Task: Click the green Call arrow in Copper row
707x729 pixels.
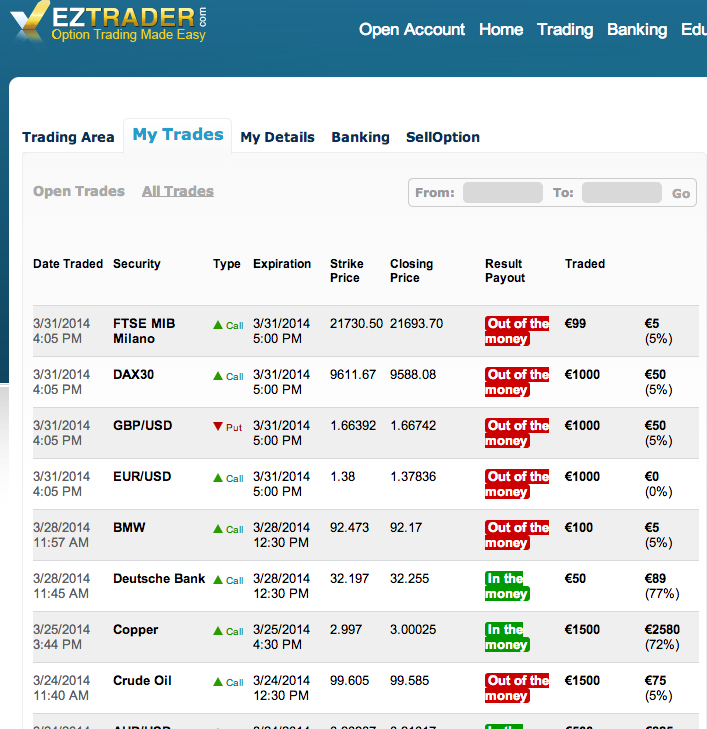Action: (x=218, y=630)
